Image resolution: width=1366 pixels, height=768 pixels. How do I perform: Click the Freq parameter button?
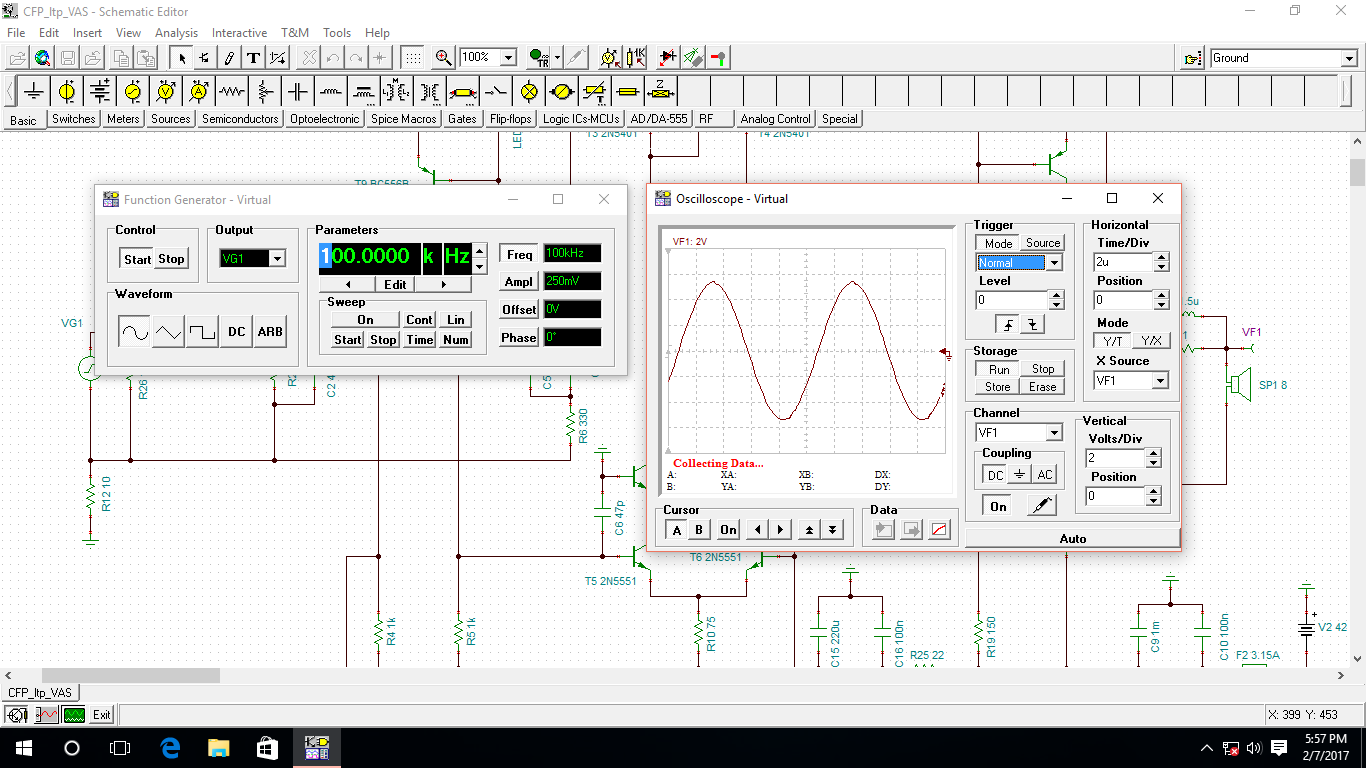coord(519,254)
